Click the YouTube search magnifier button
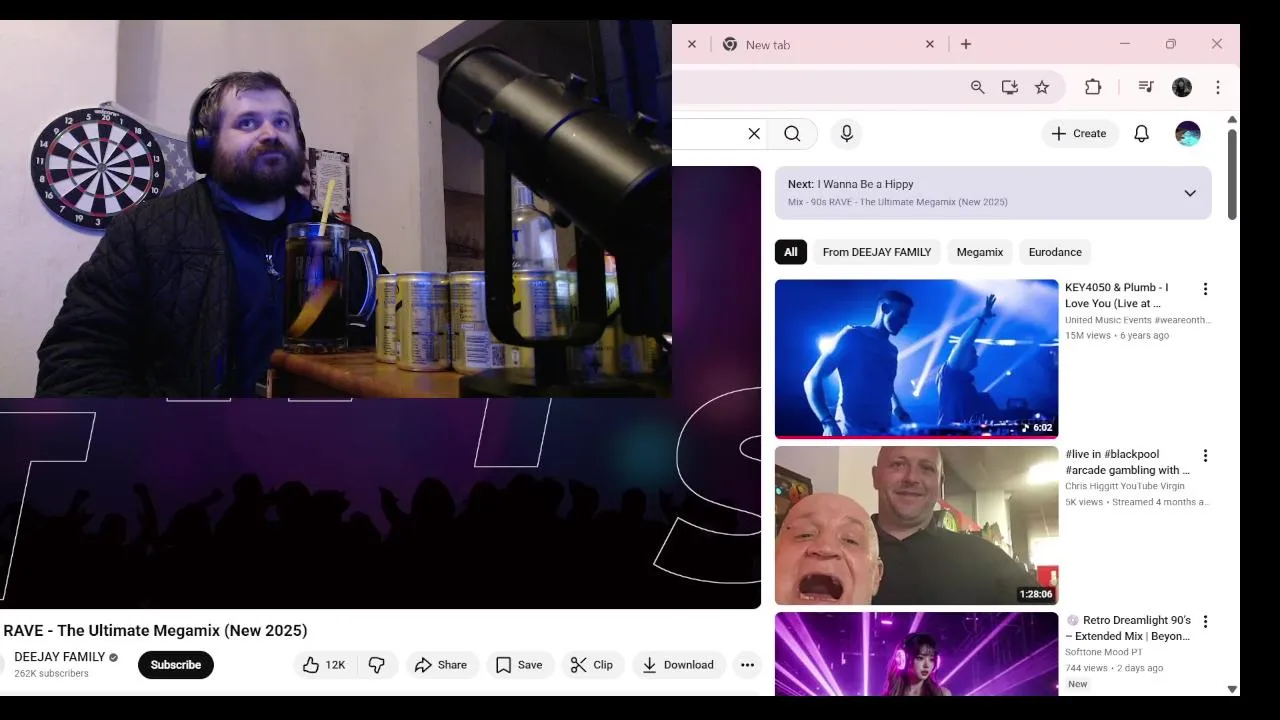 point(792,134)
